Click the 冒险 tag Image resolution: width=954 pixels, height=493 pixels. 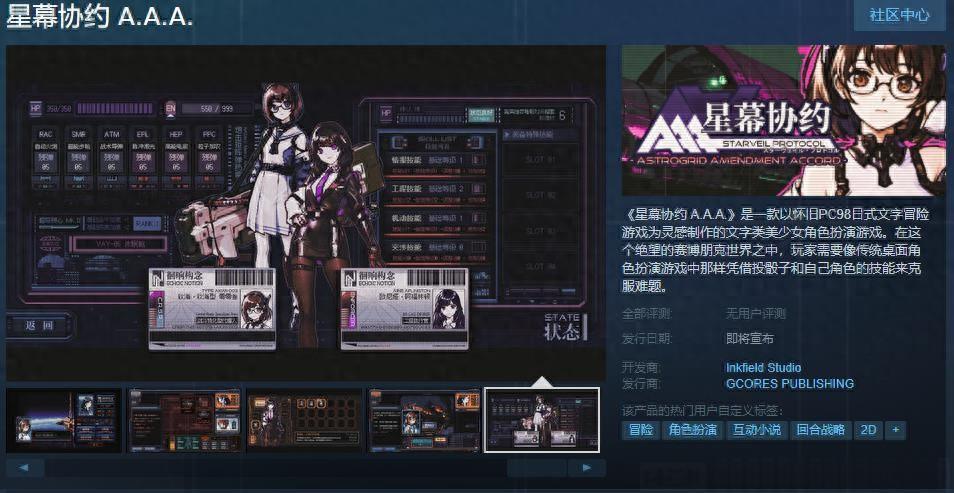click(640, 430)
